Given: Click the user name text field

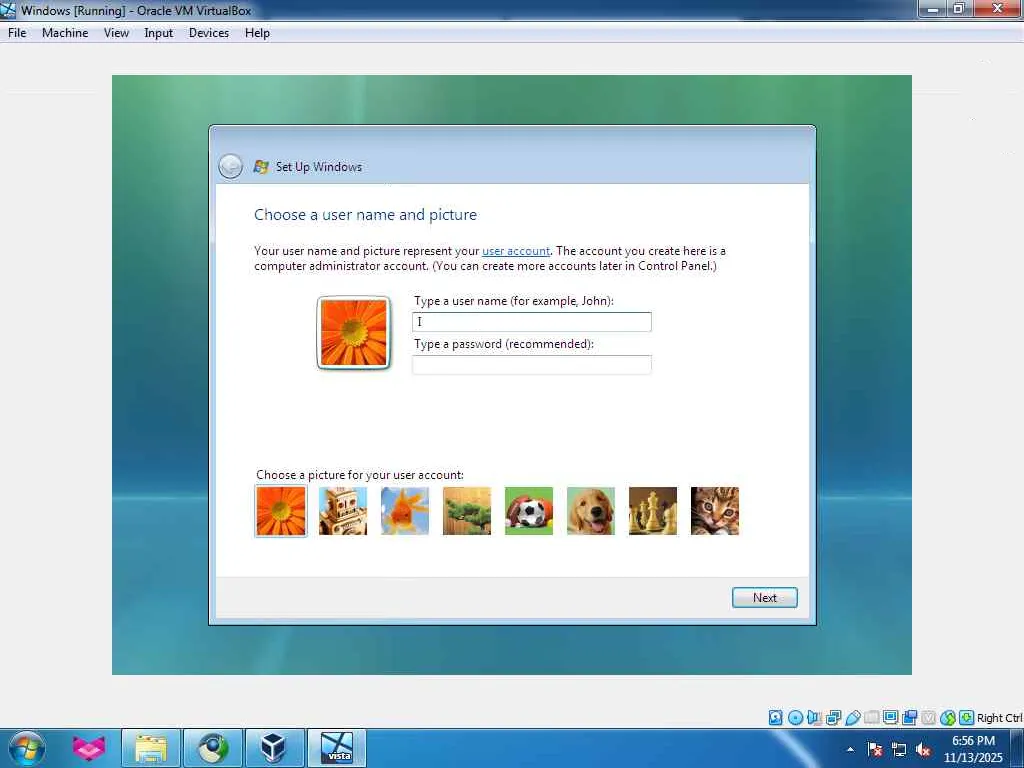Looking at the screenshot, I should click(532, 321).
